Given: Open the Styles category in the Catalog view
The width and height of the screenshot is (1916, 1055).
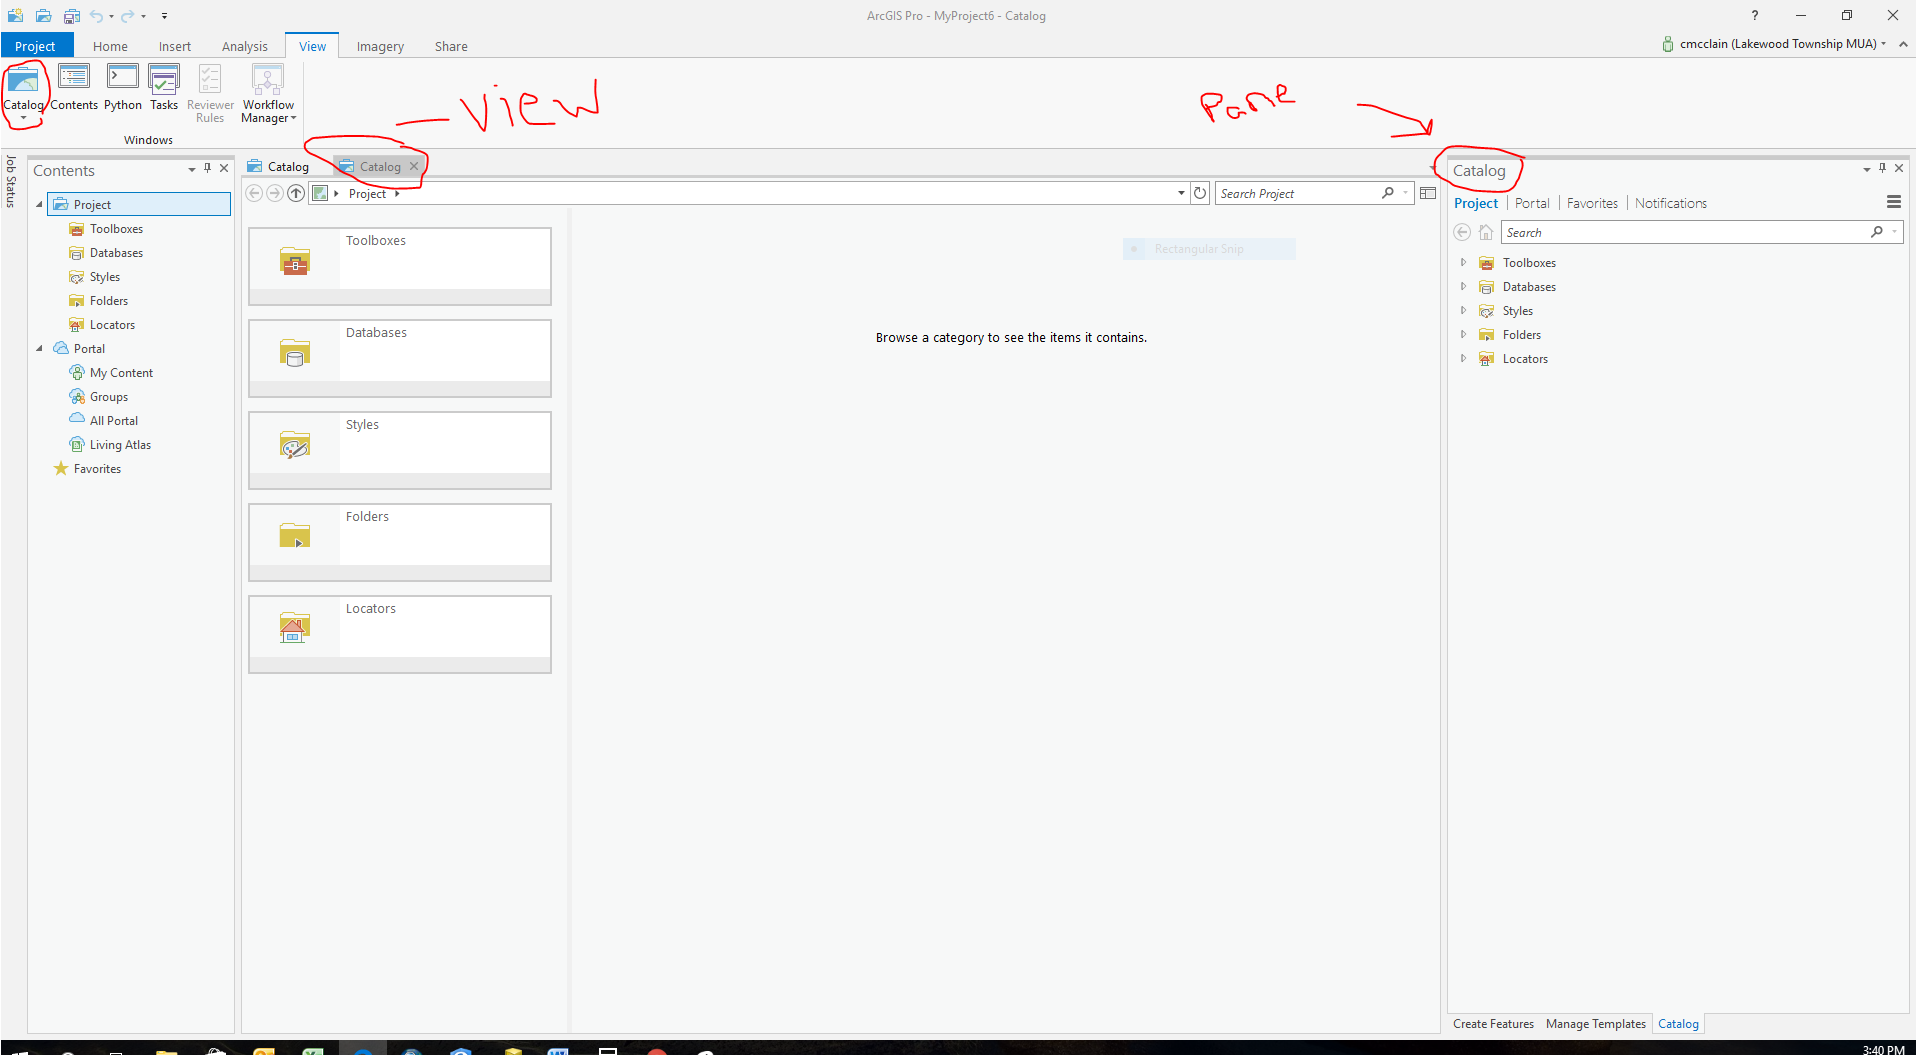Looking at the screenshot, I should (399, 448).
